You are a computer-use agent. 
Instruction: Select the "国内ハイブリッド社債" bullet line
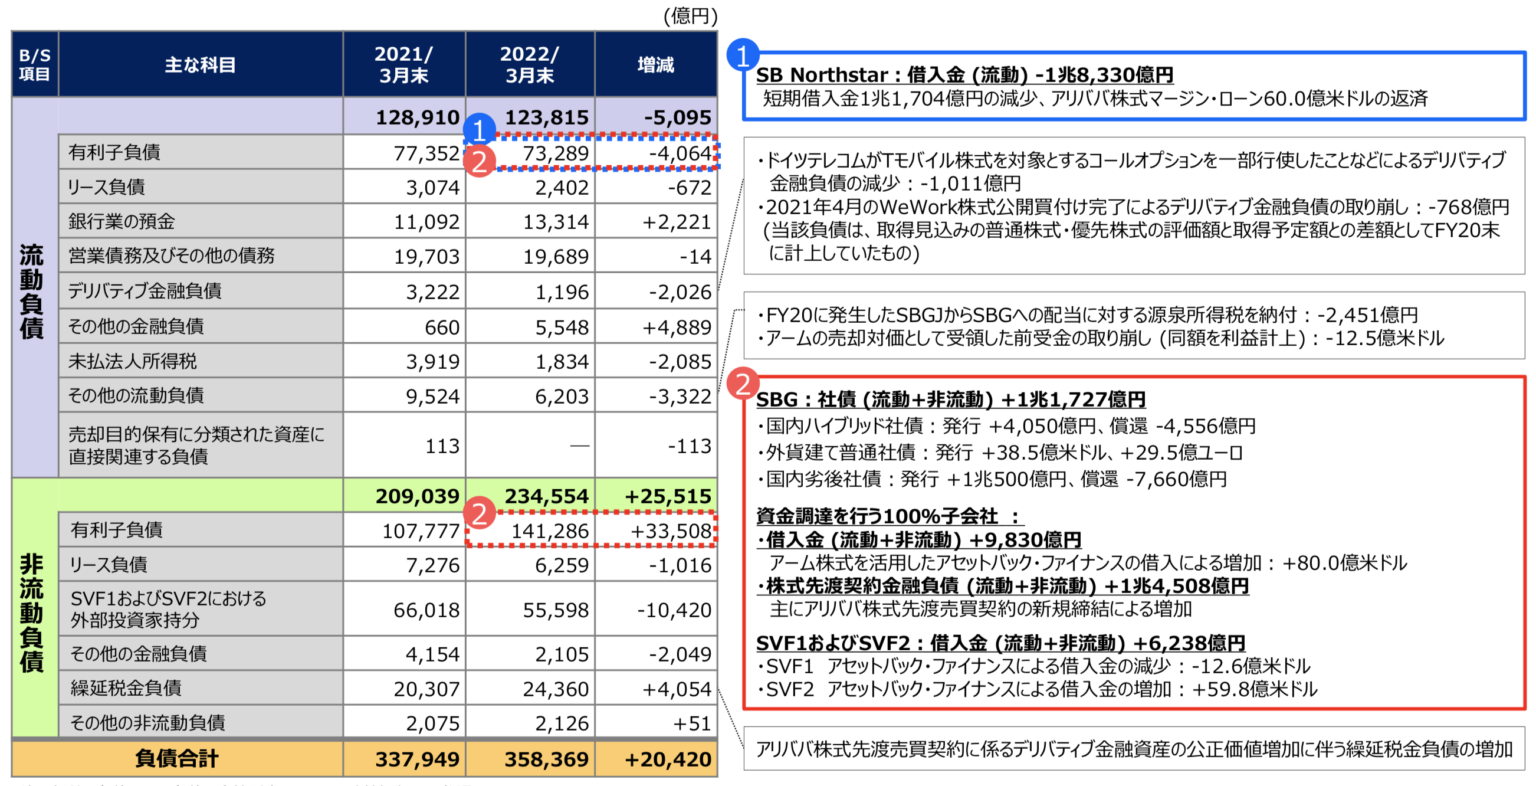[x=1006, y=426]
